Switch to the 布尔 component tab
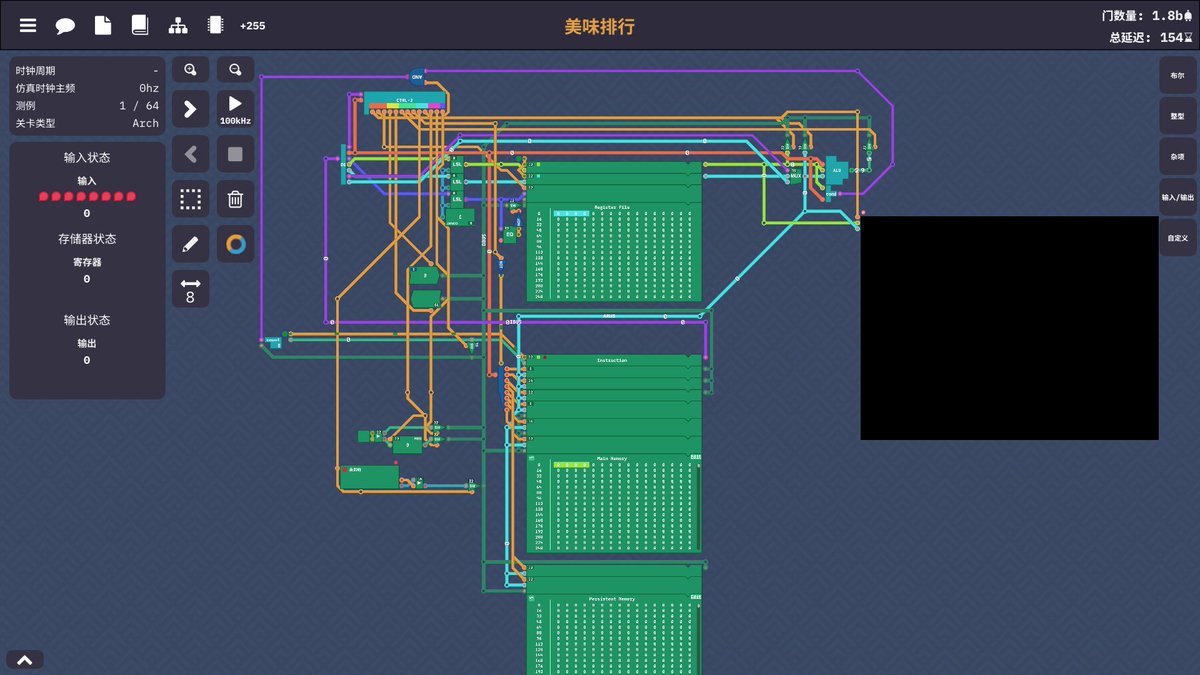This screenshot has height=675, width=1200. (x=1177, y=76)
